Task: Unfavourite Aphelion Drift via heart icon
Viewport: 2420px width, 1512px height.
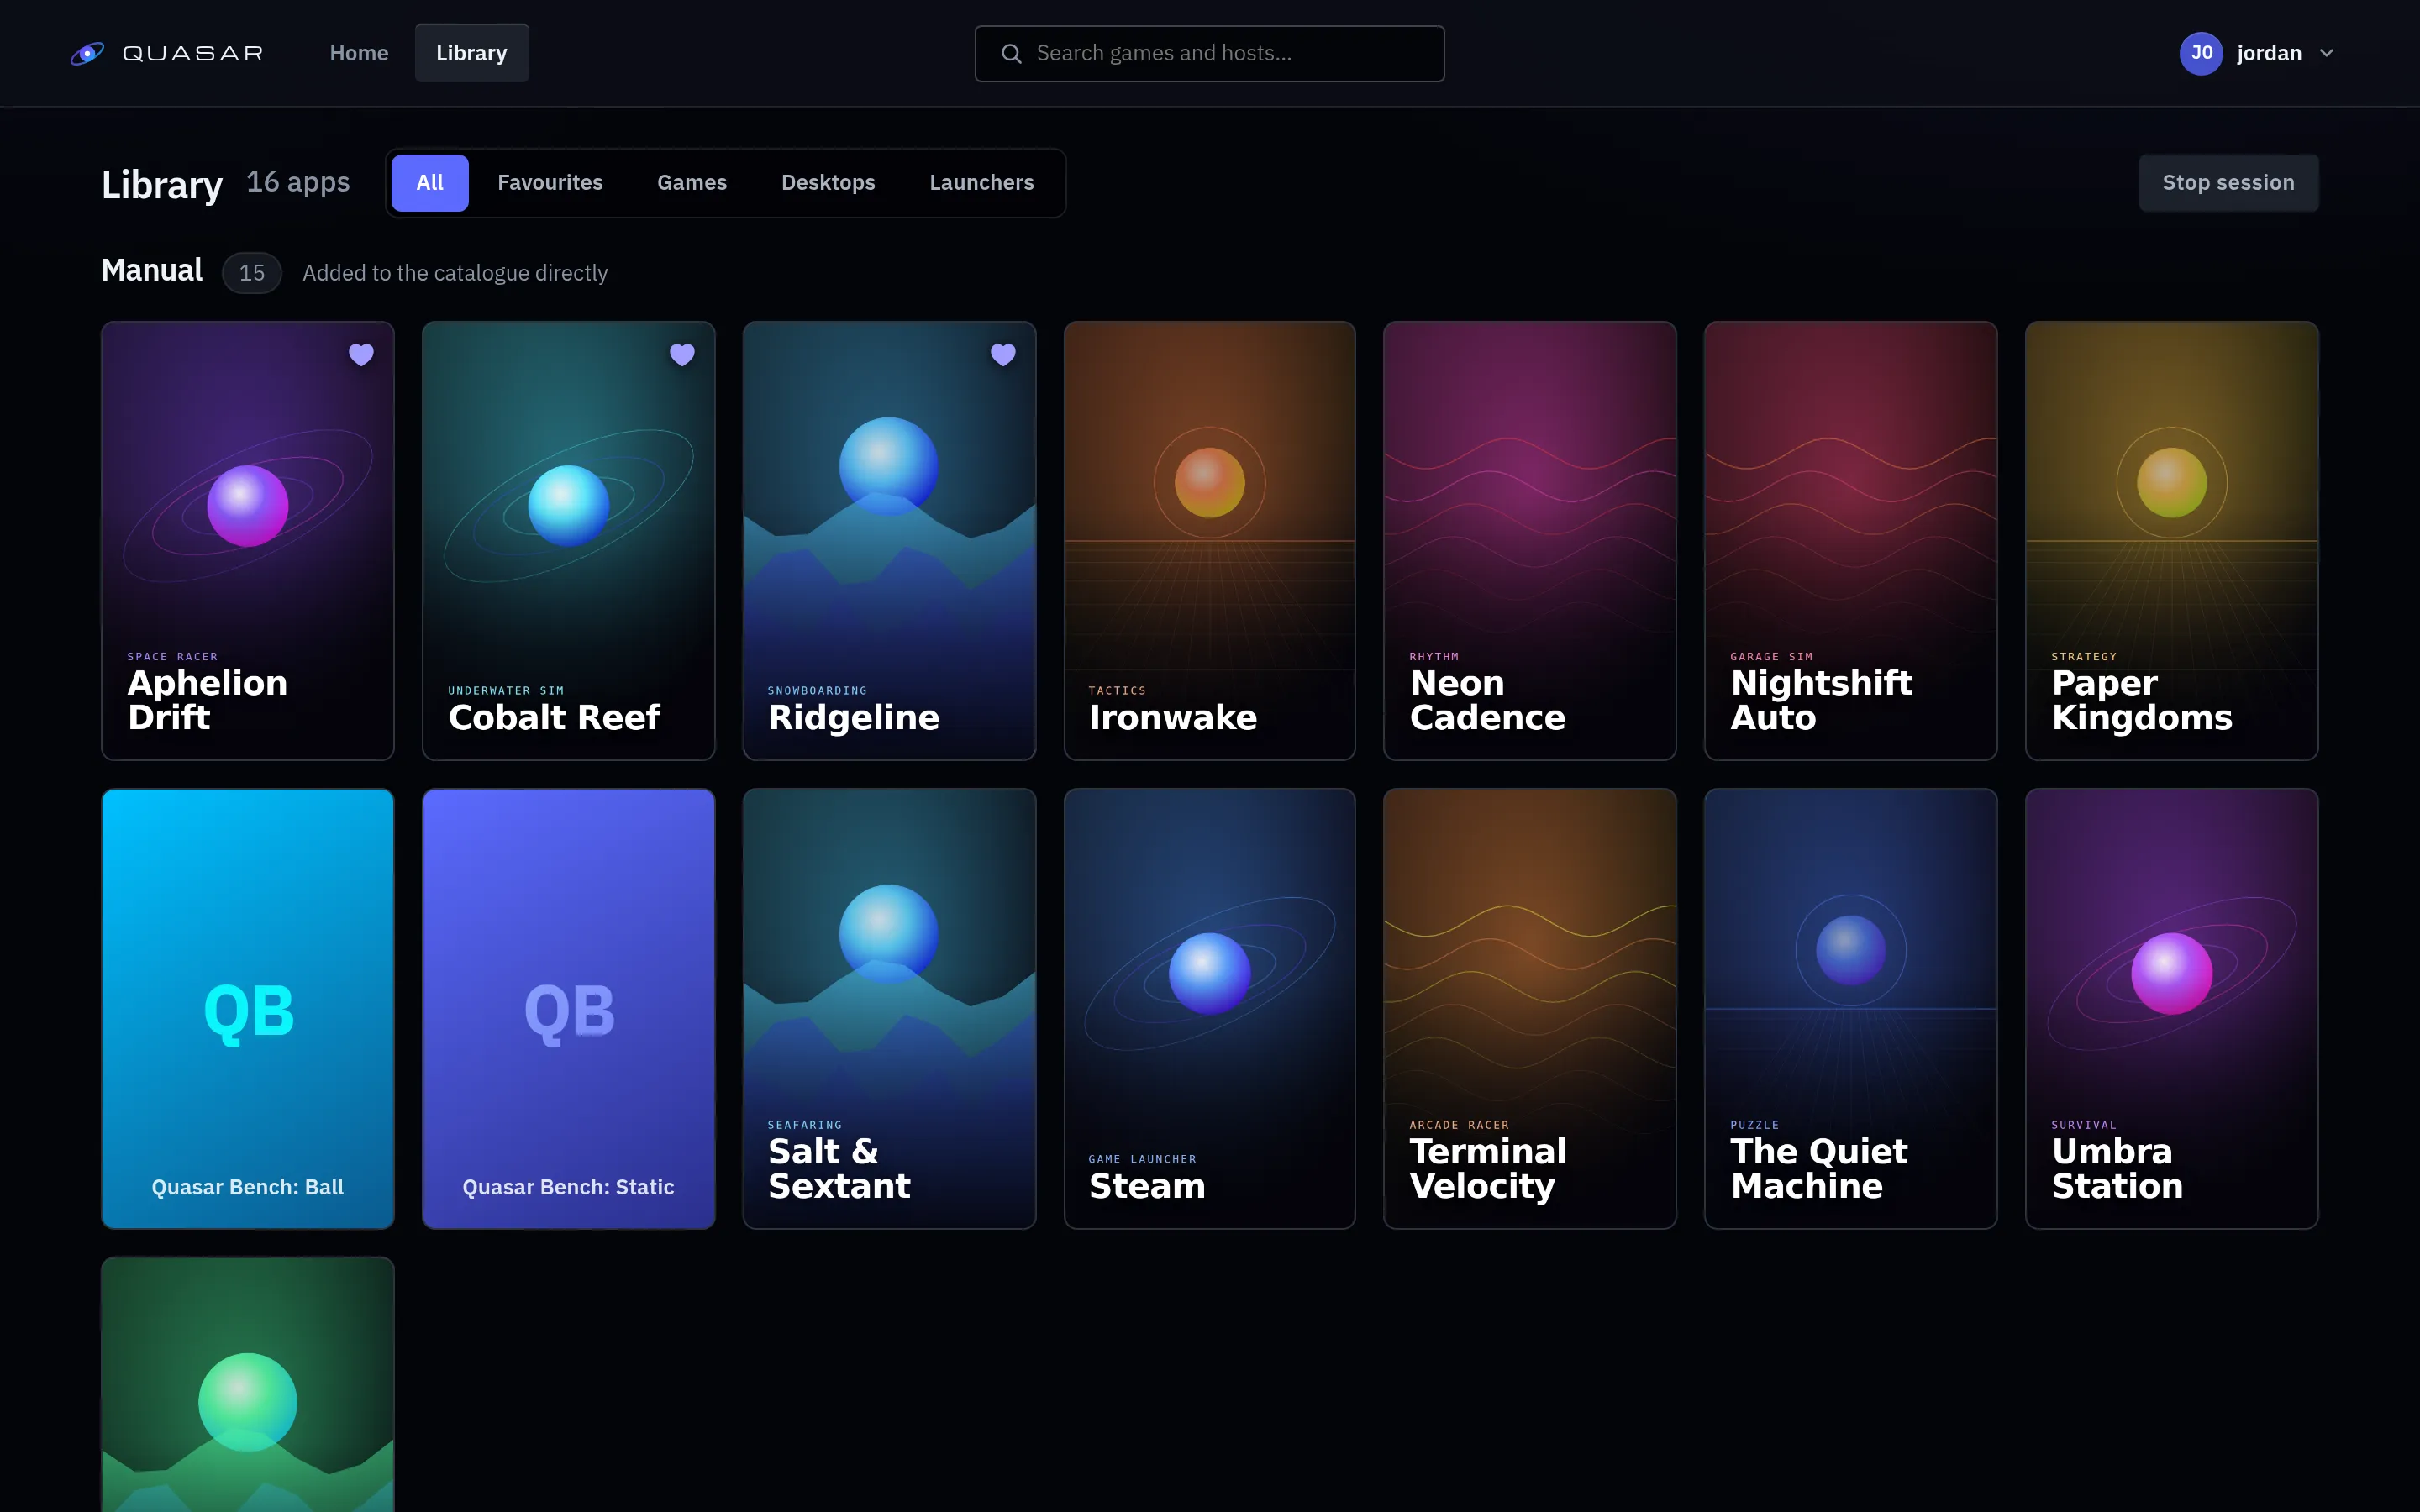Action: pyautogui.click(x=361, y=354)
